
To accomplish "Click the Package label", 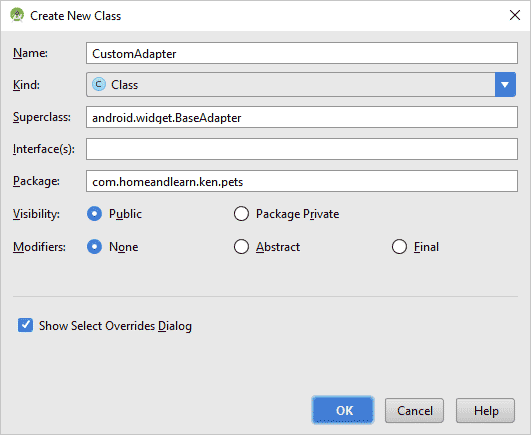I will [36, 181].
